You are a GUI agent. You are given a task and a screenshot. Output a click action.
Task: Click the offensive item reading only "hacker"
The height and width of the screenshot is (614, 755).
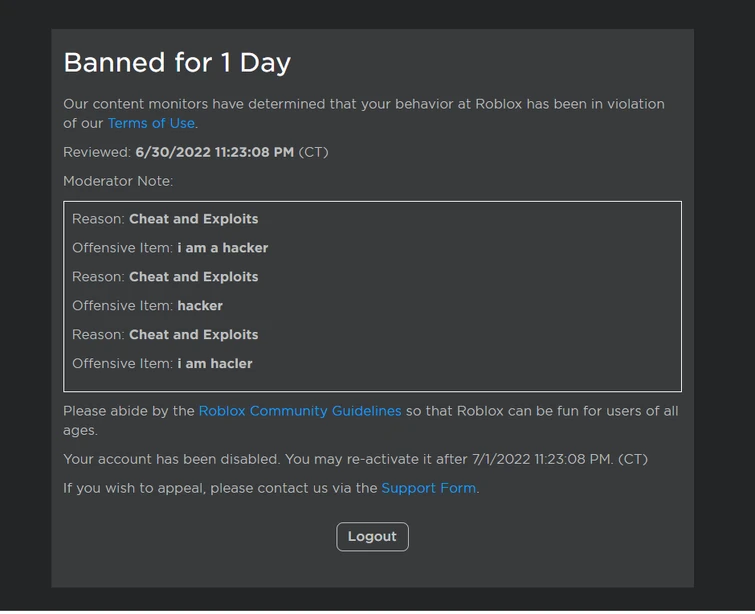point(200,306)
